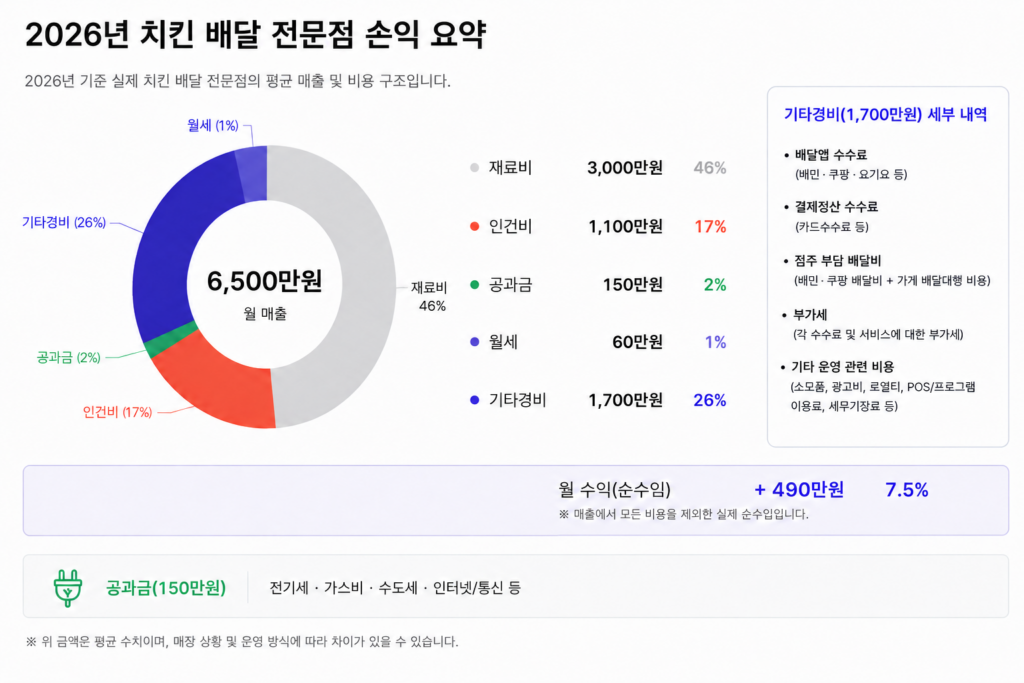1024x683 pixels.
Task: Click the 기타경비(1,700만원) 세부 내역 heading
Action: [886, 115]
